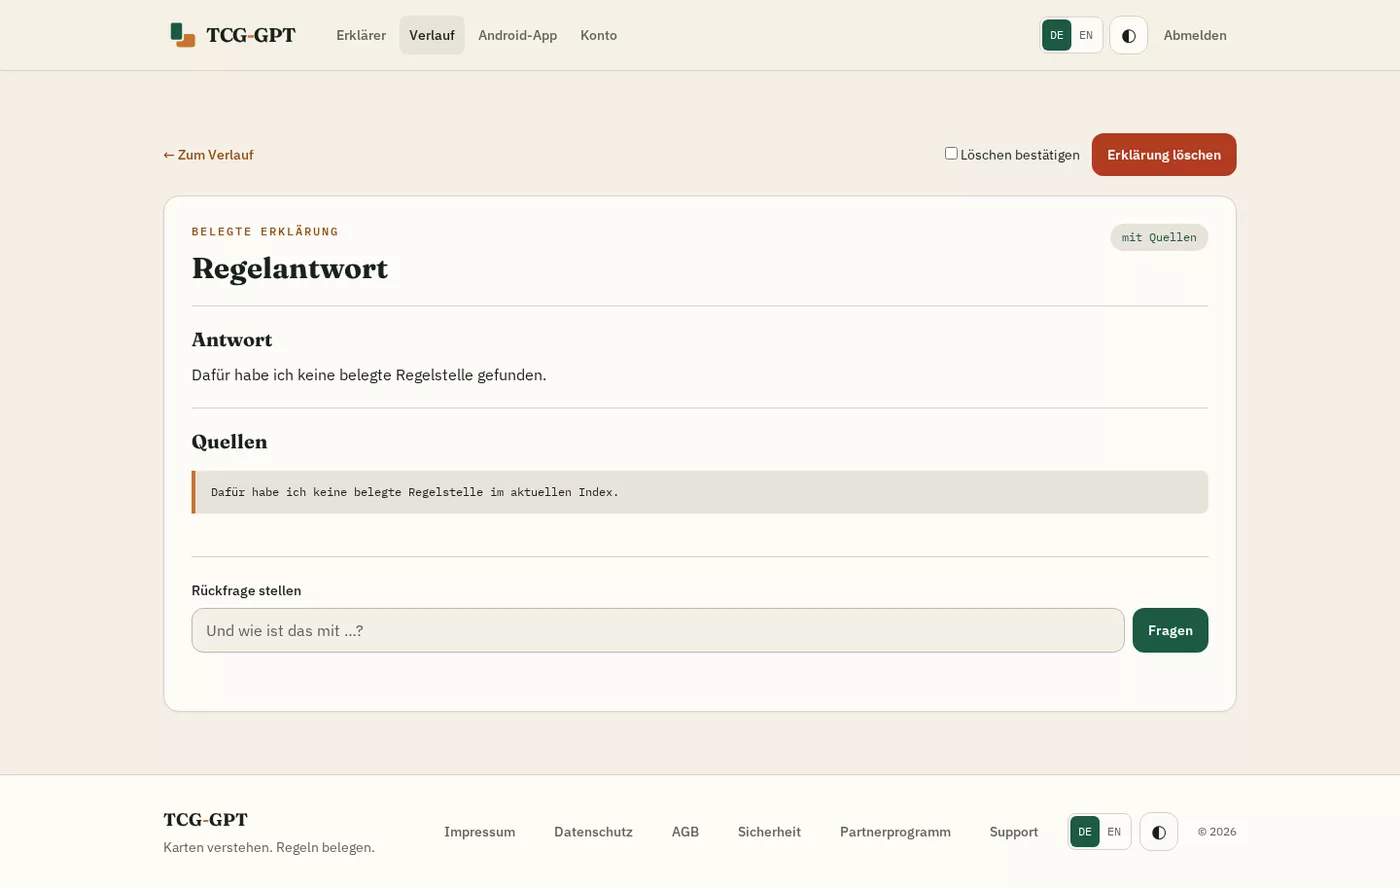Click the 'Erklärung löschen' button

(x=1164, y=155)
